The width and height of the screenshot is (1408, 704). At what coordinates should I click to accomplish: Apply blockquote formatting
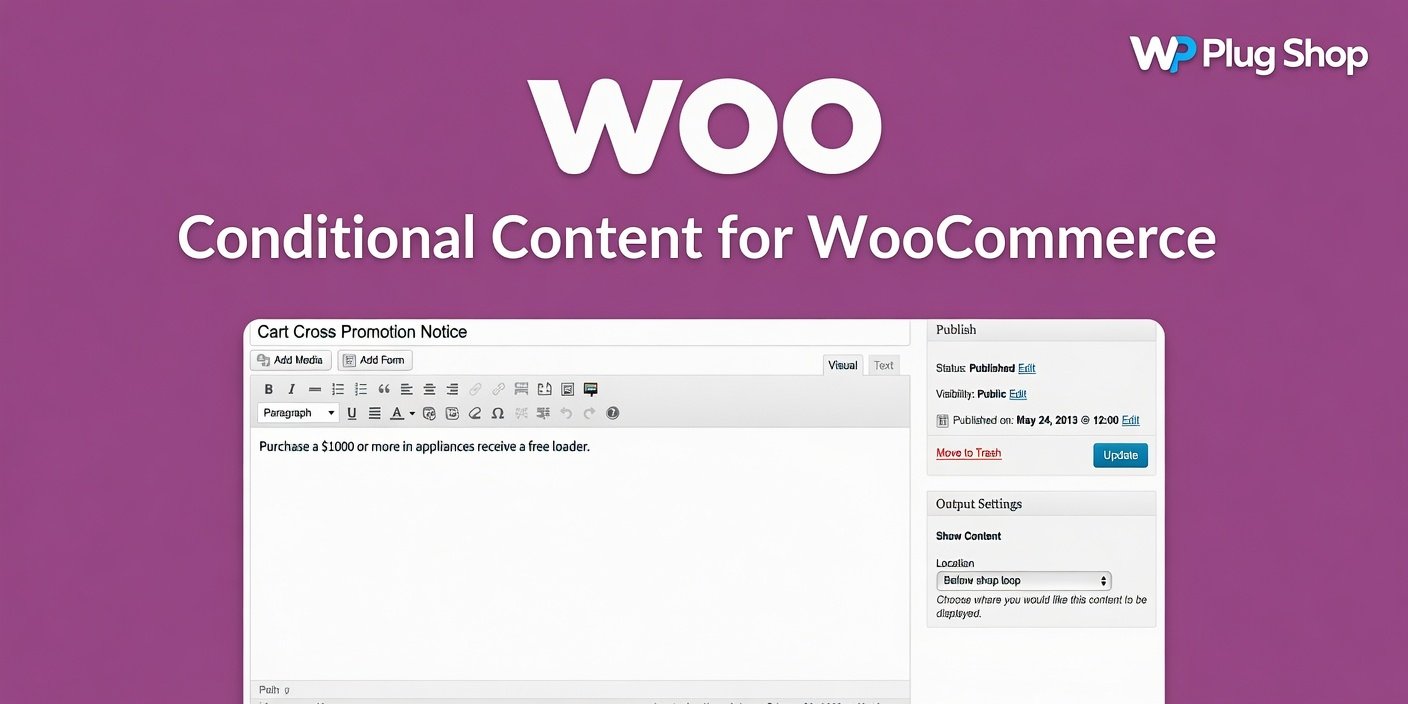point(384,389)
